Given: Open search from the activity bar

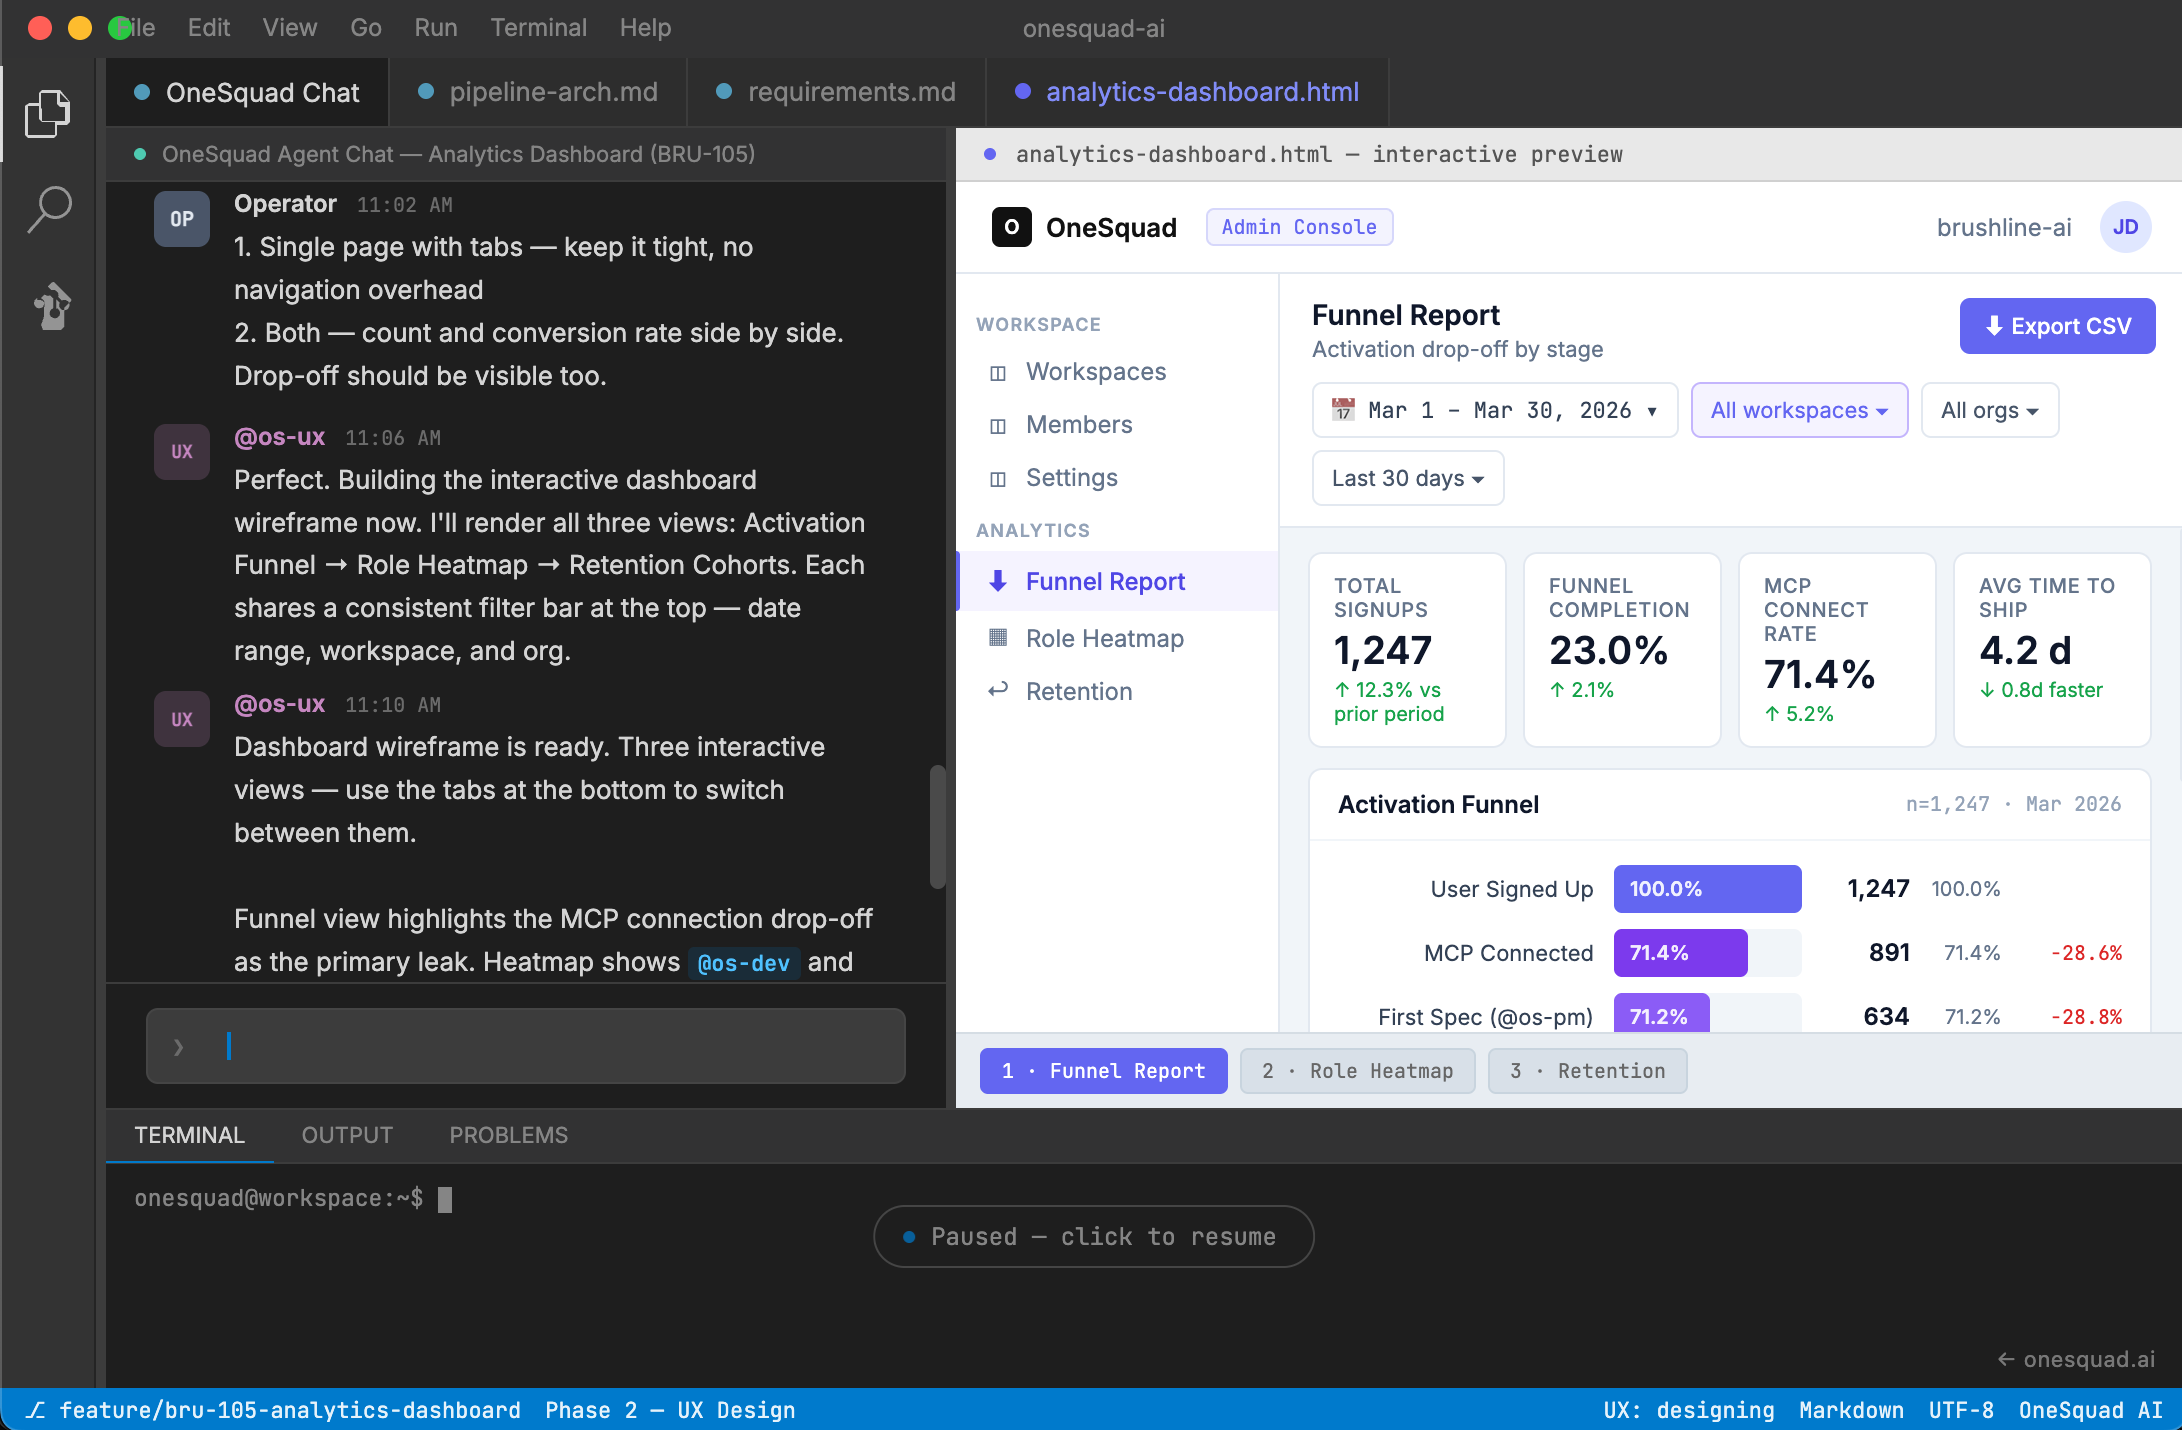Looking at the screenshot, I should click(47, 208).
